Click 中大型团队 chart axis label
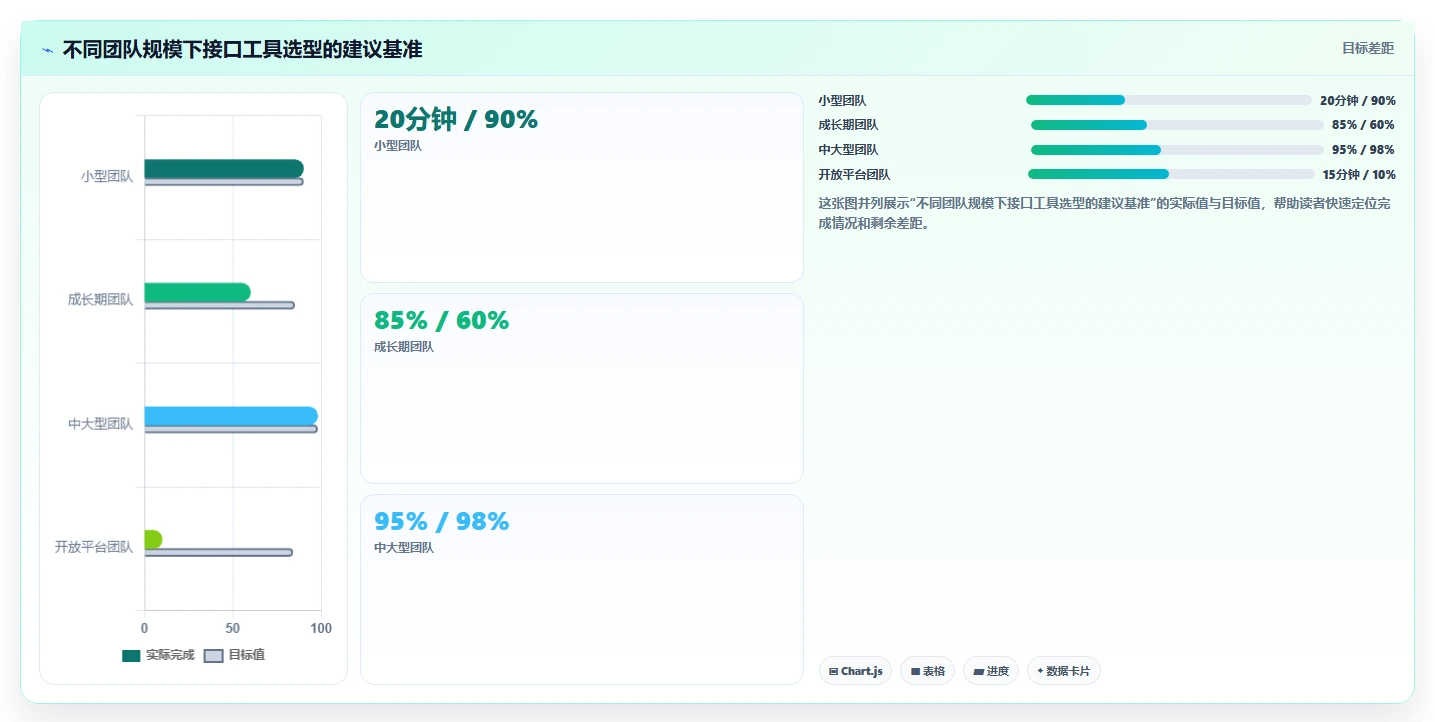This screenshot has width=1435, height=722. pyautogui.click(x=100, y=424)
